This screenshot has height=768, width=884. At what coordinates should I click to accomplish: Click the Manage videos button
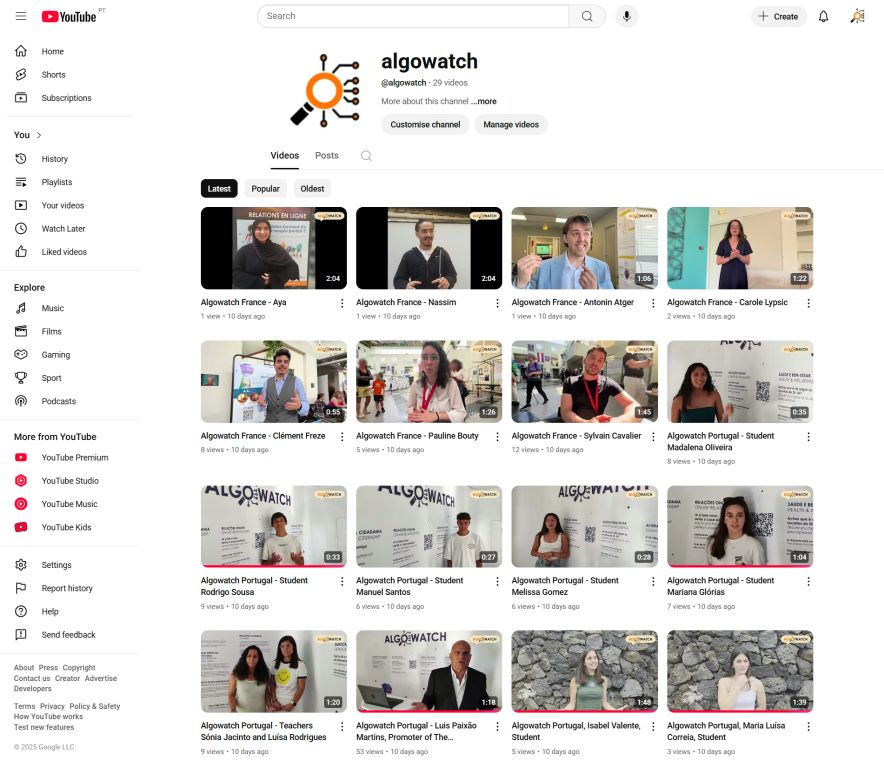pos(511,125)
